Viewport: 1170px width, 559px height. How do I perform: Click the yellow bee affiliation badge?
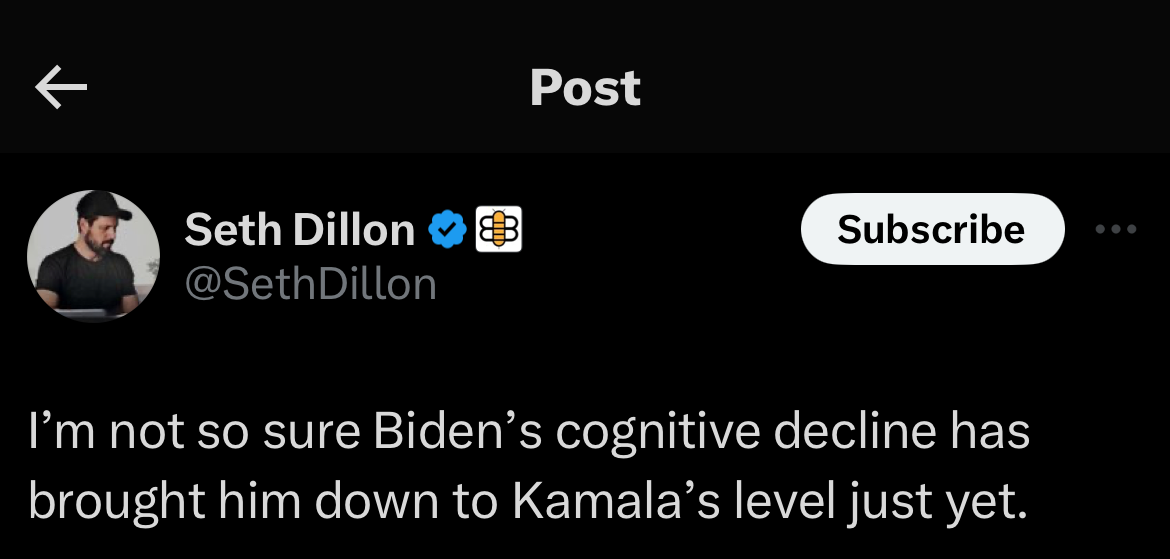coord(498,231)
